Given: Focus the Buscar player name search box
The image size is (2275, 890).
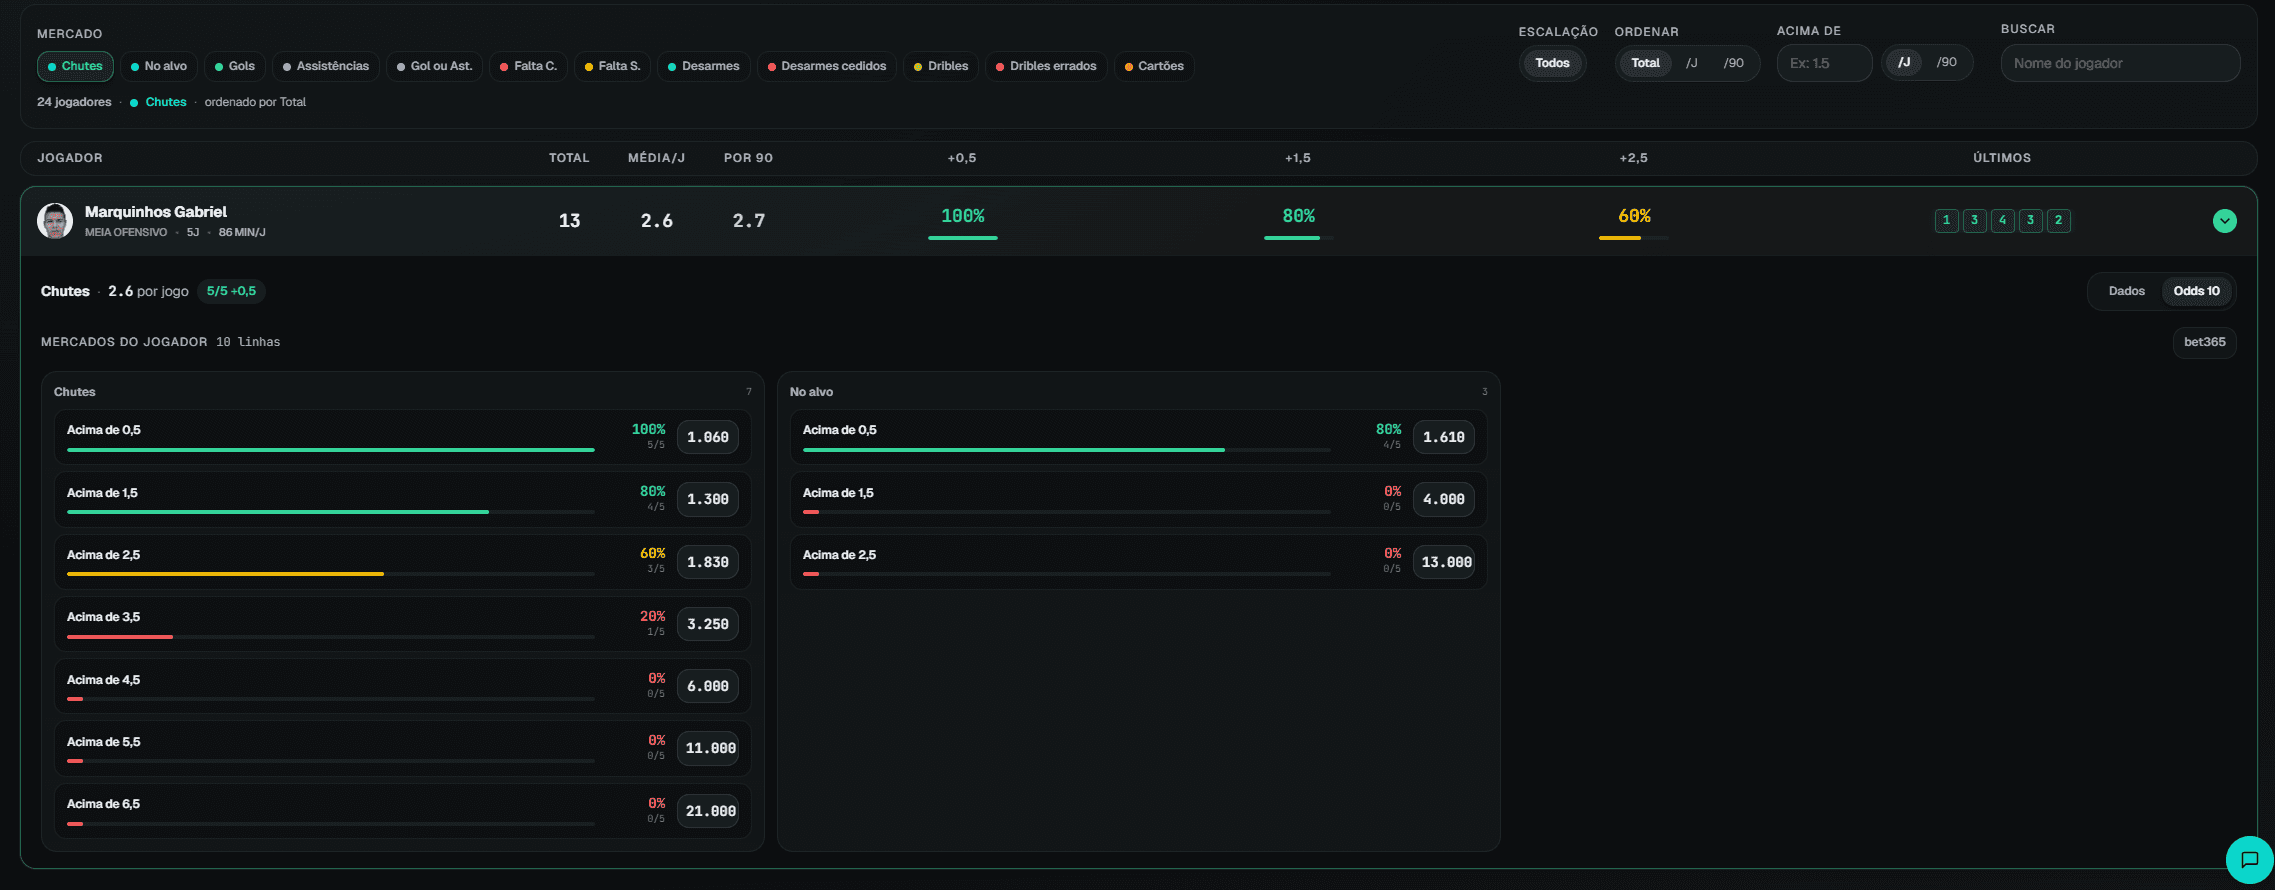Looking at the screenshot, I should pyautogui.click(x=2120, y=63).
